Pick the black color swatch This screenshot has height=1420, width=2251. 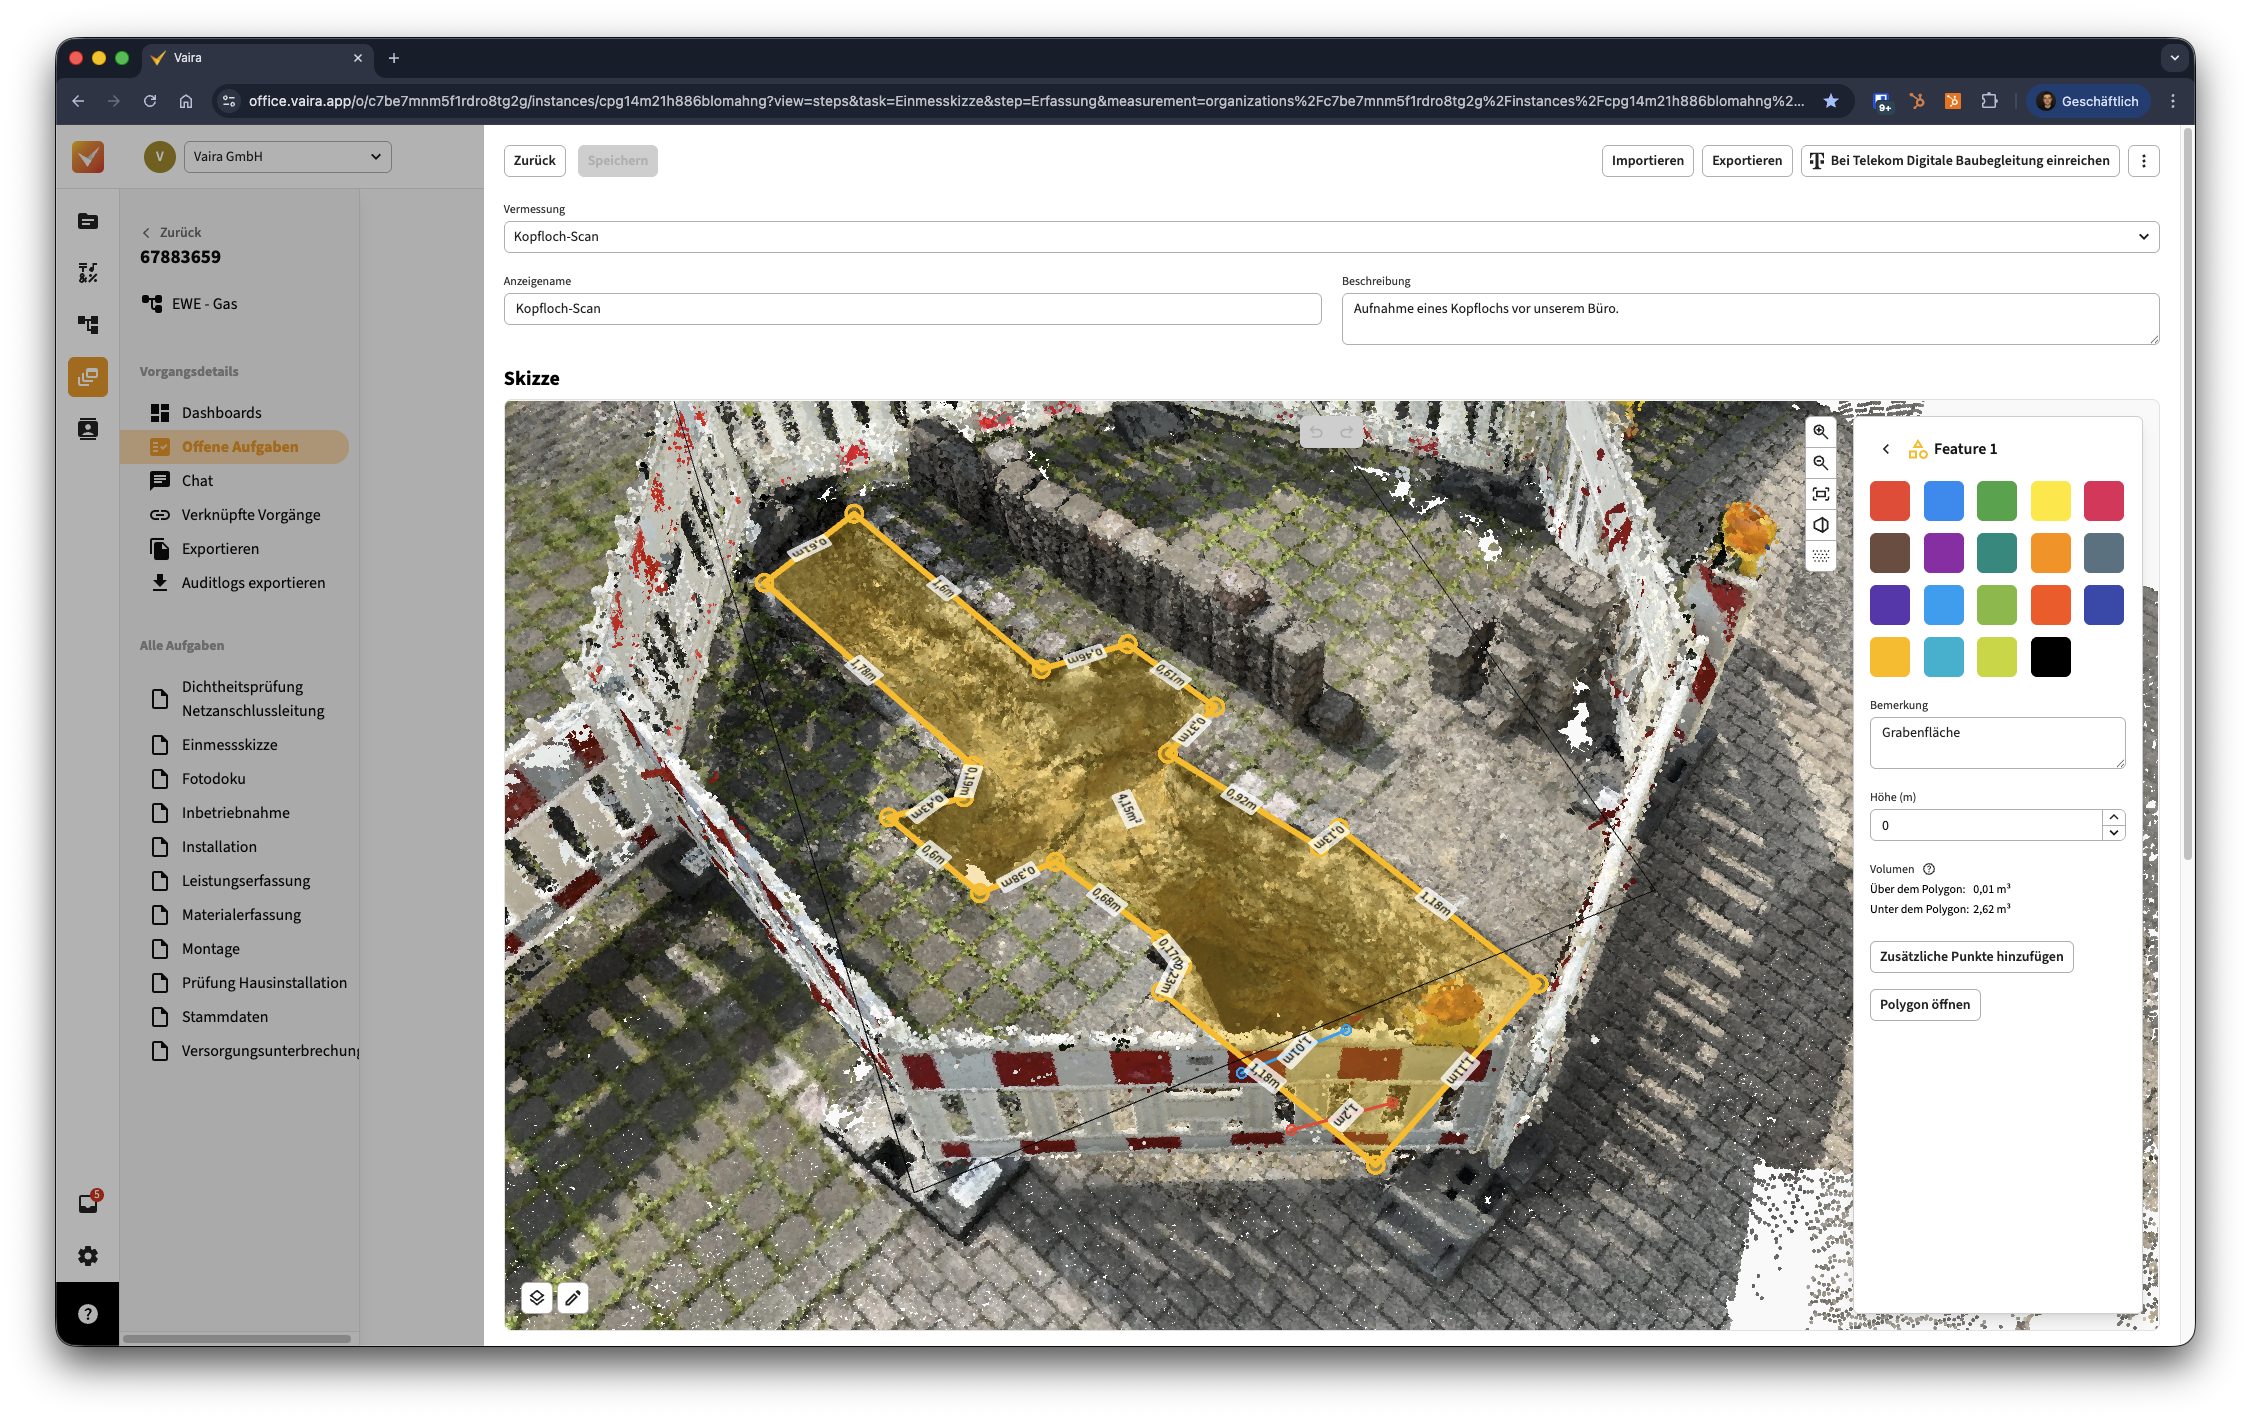tap(2050, 657)
